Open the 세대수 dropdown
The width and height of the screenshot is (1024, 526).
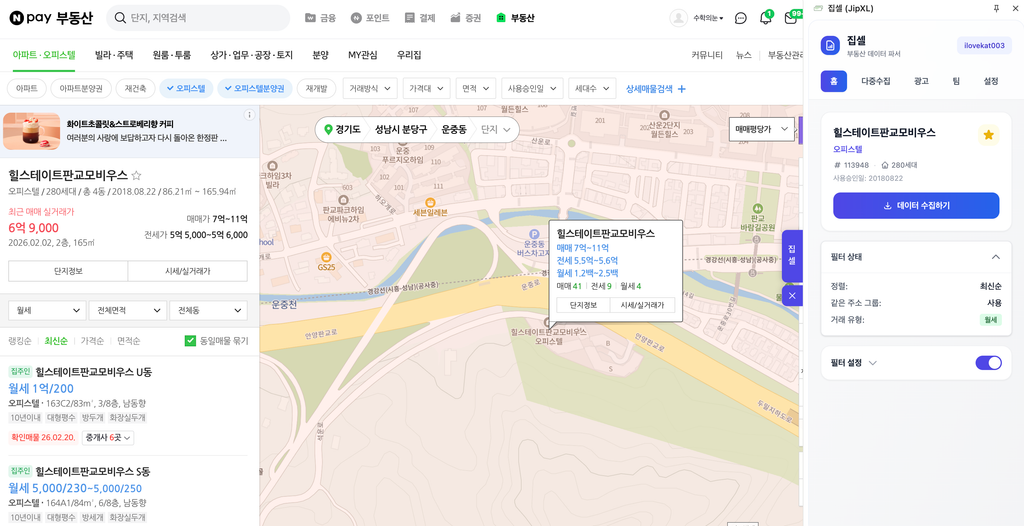(592, 88)
